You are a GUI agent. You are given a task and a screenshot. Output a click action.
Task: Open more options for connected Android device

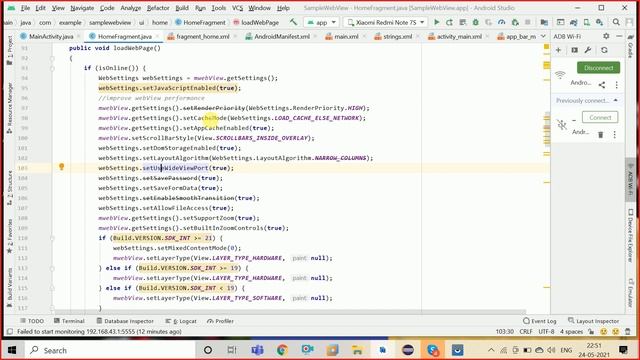click(x=616, y=84)
